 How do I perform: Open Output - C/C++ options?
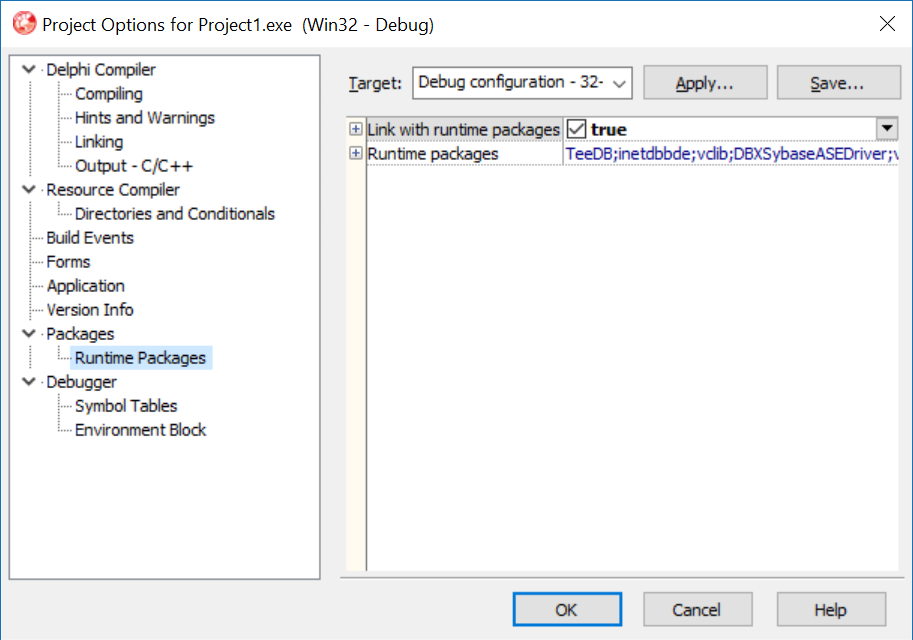(x=134, y=166)
